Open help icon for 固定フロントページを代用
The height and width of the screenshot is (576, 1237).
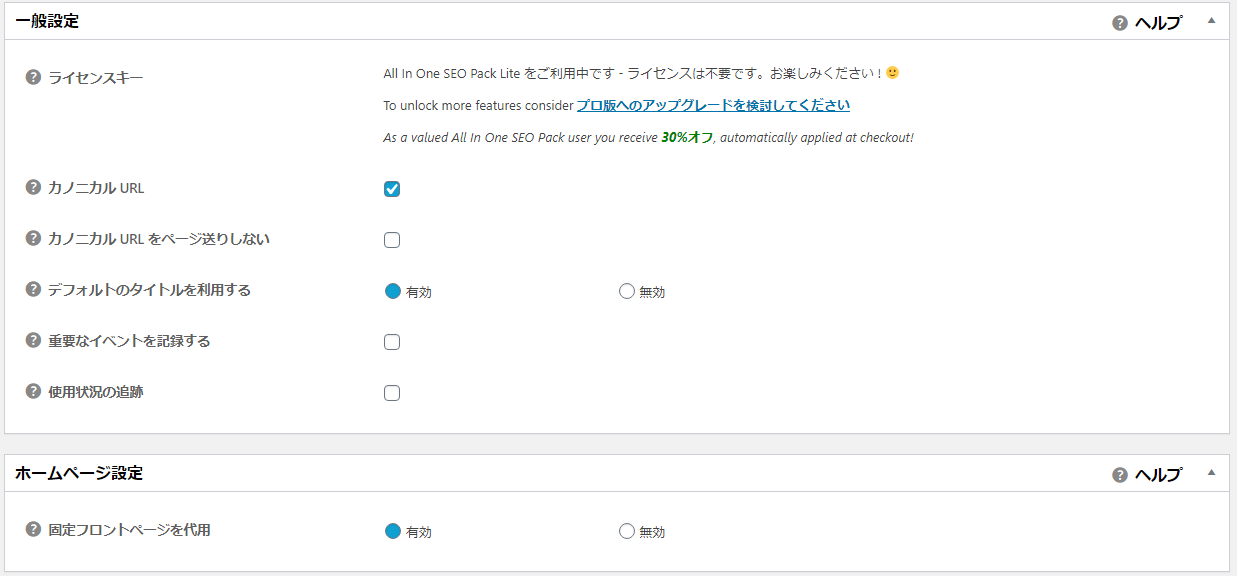[x=33, y=530]
